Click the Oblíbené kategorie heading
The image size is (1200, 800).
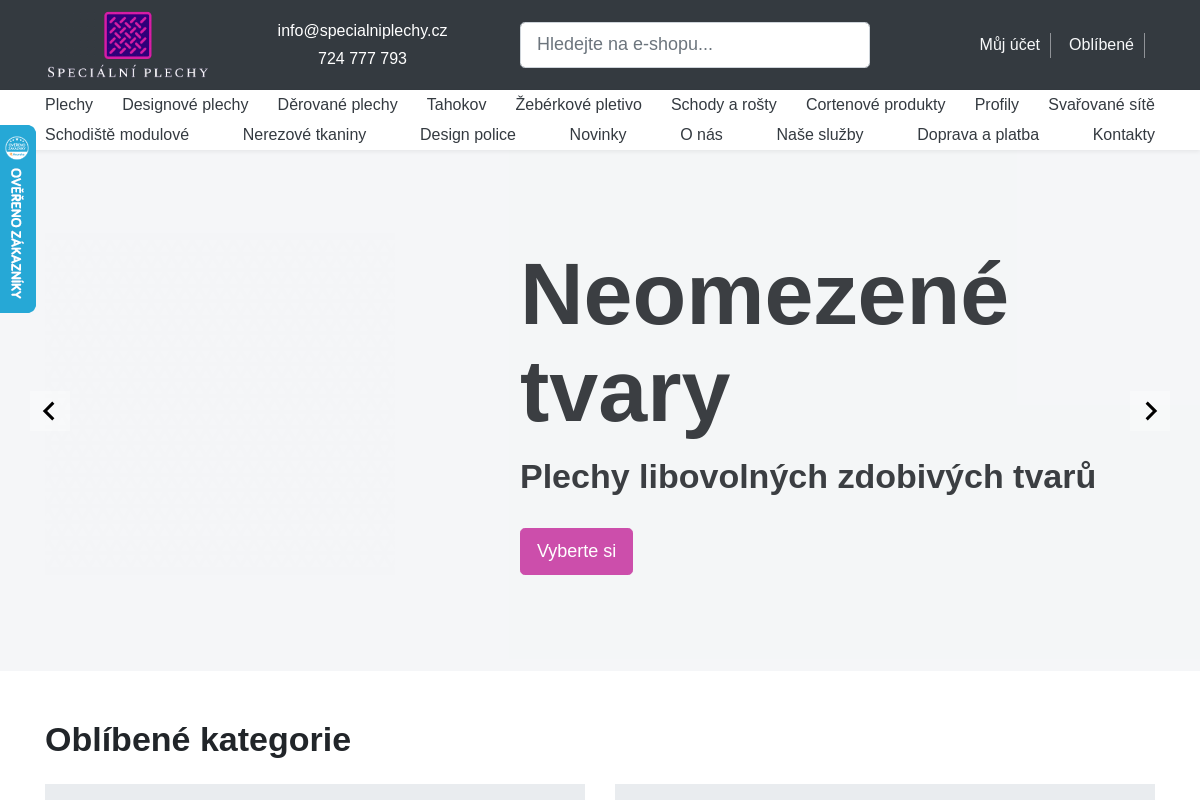coord(198,739)
